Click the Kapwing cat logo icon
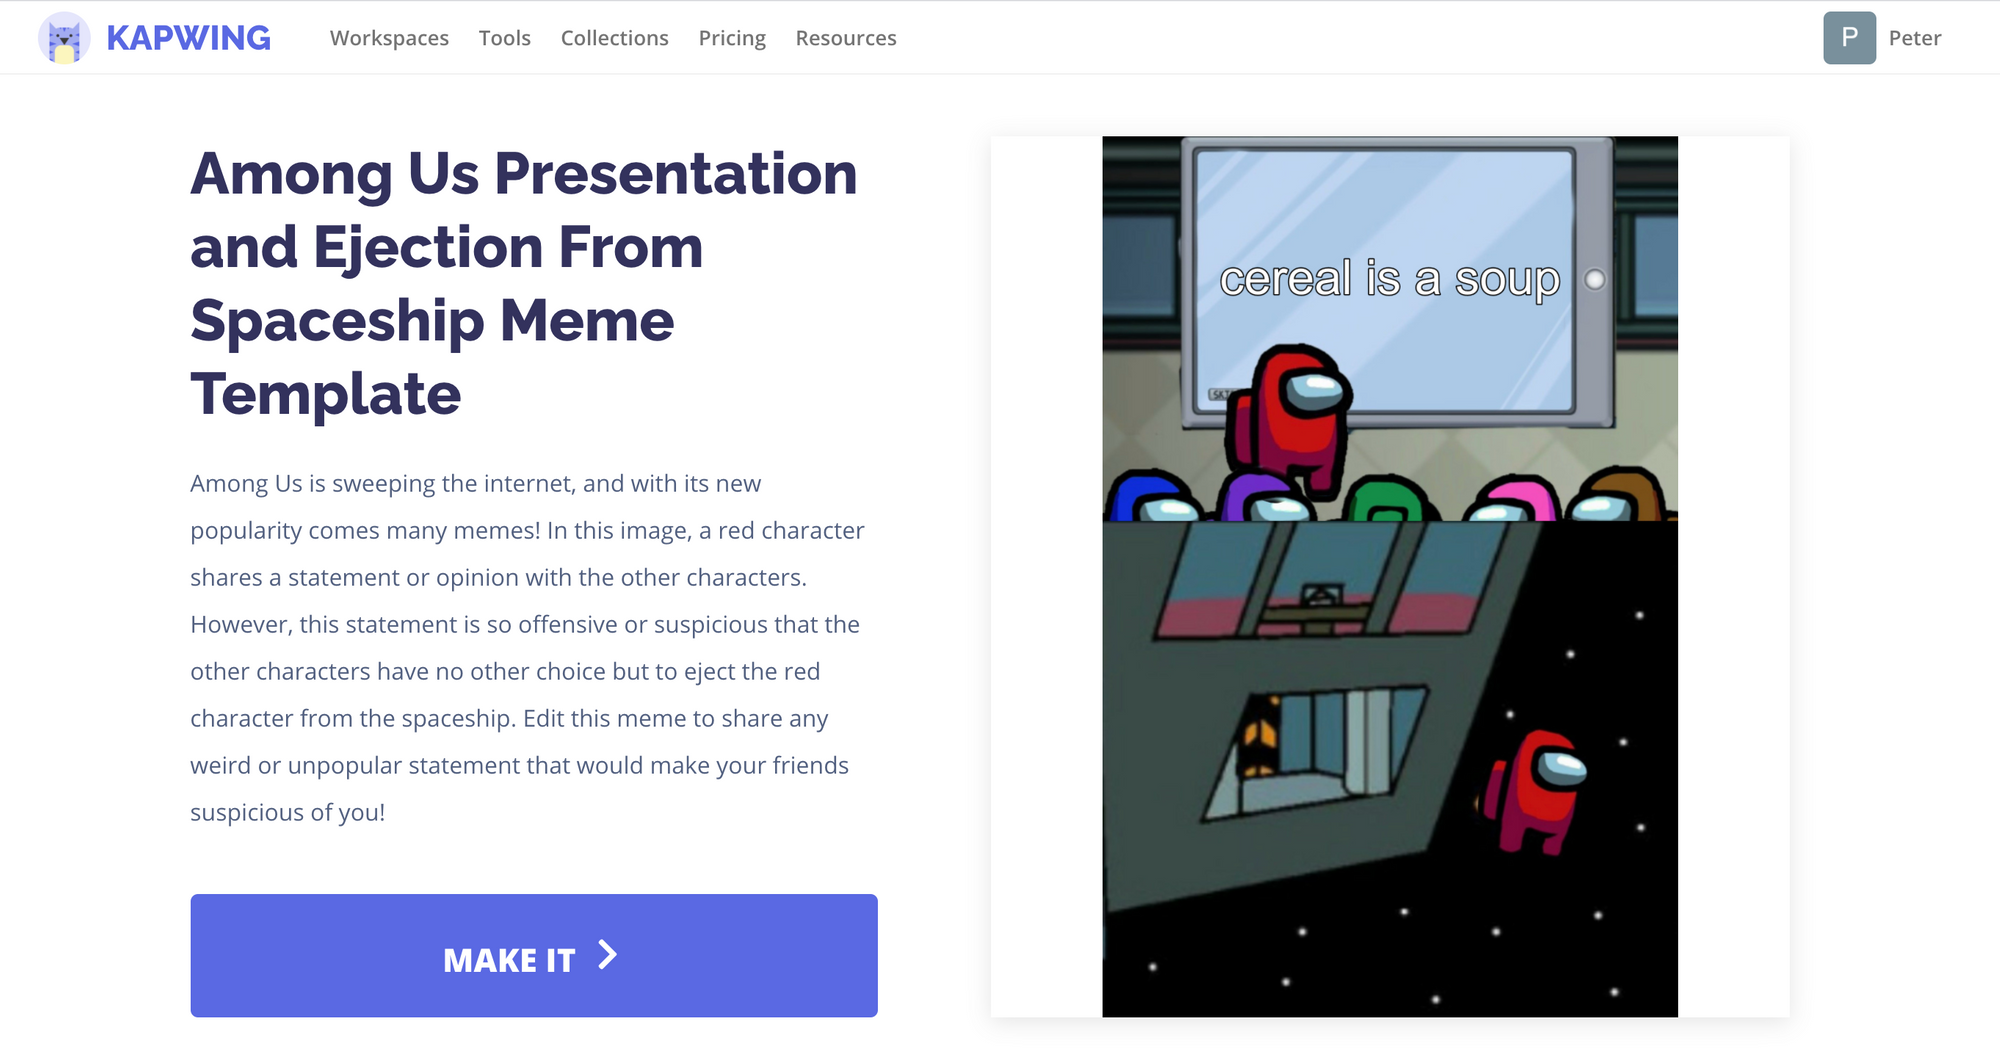Viewport: 2000px width, 1056px height. click(64, 38)
